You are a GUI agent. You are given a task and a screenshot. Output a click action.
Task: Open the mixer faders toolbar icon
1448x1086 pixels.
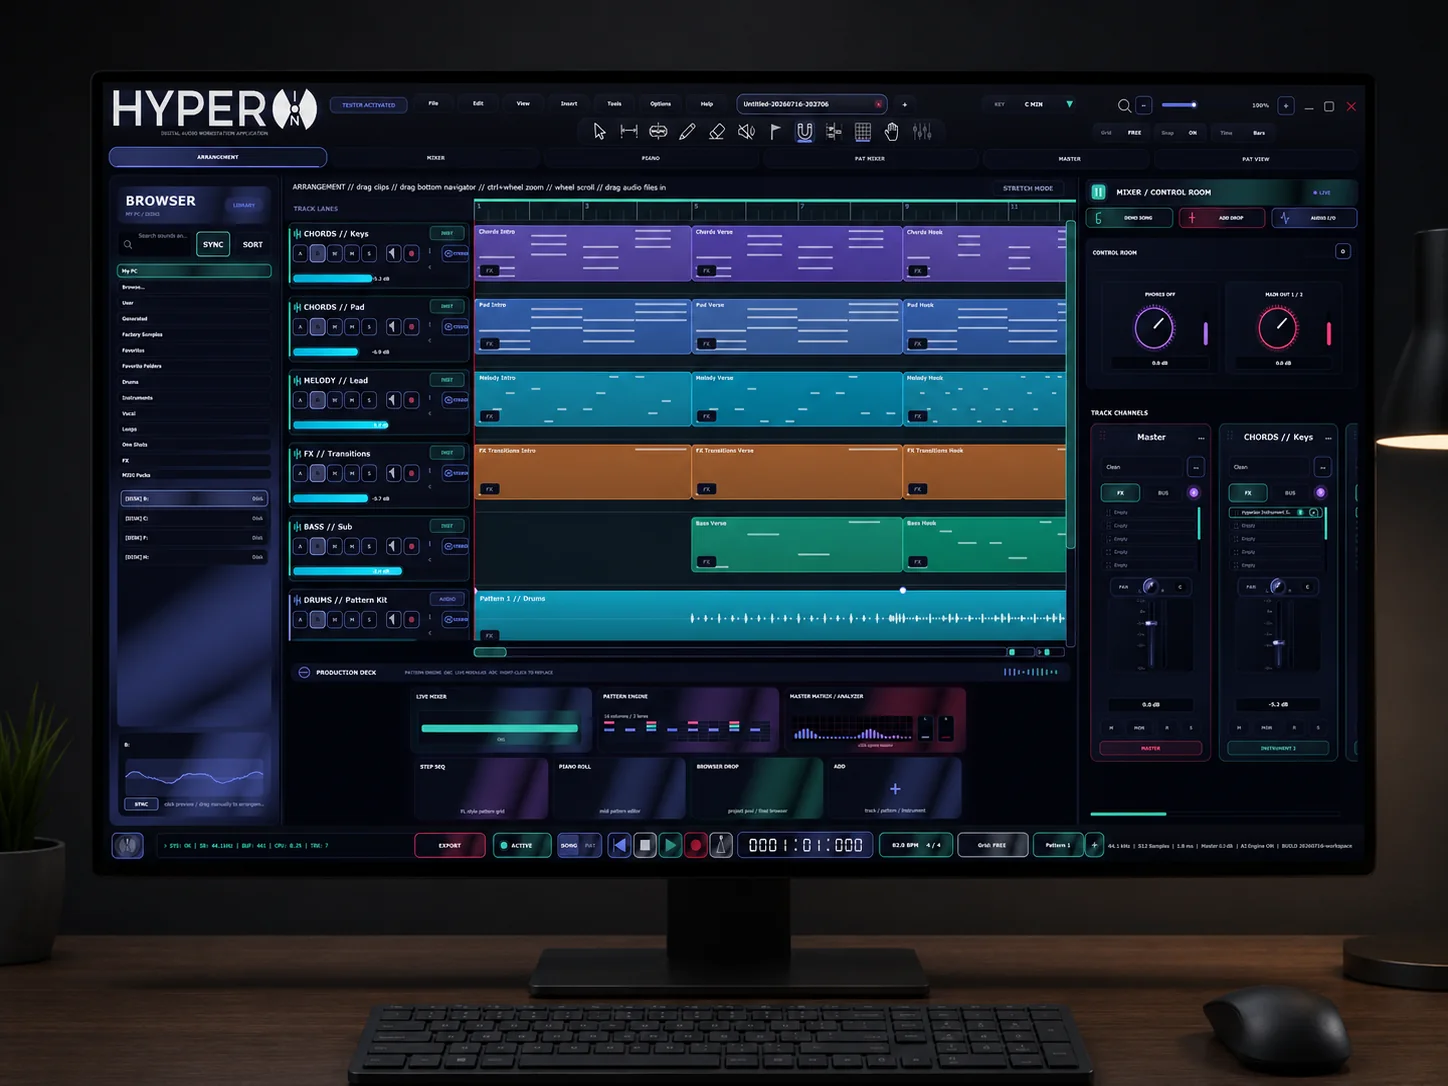(922, 132)
